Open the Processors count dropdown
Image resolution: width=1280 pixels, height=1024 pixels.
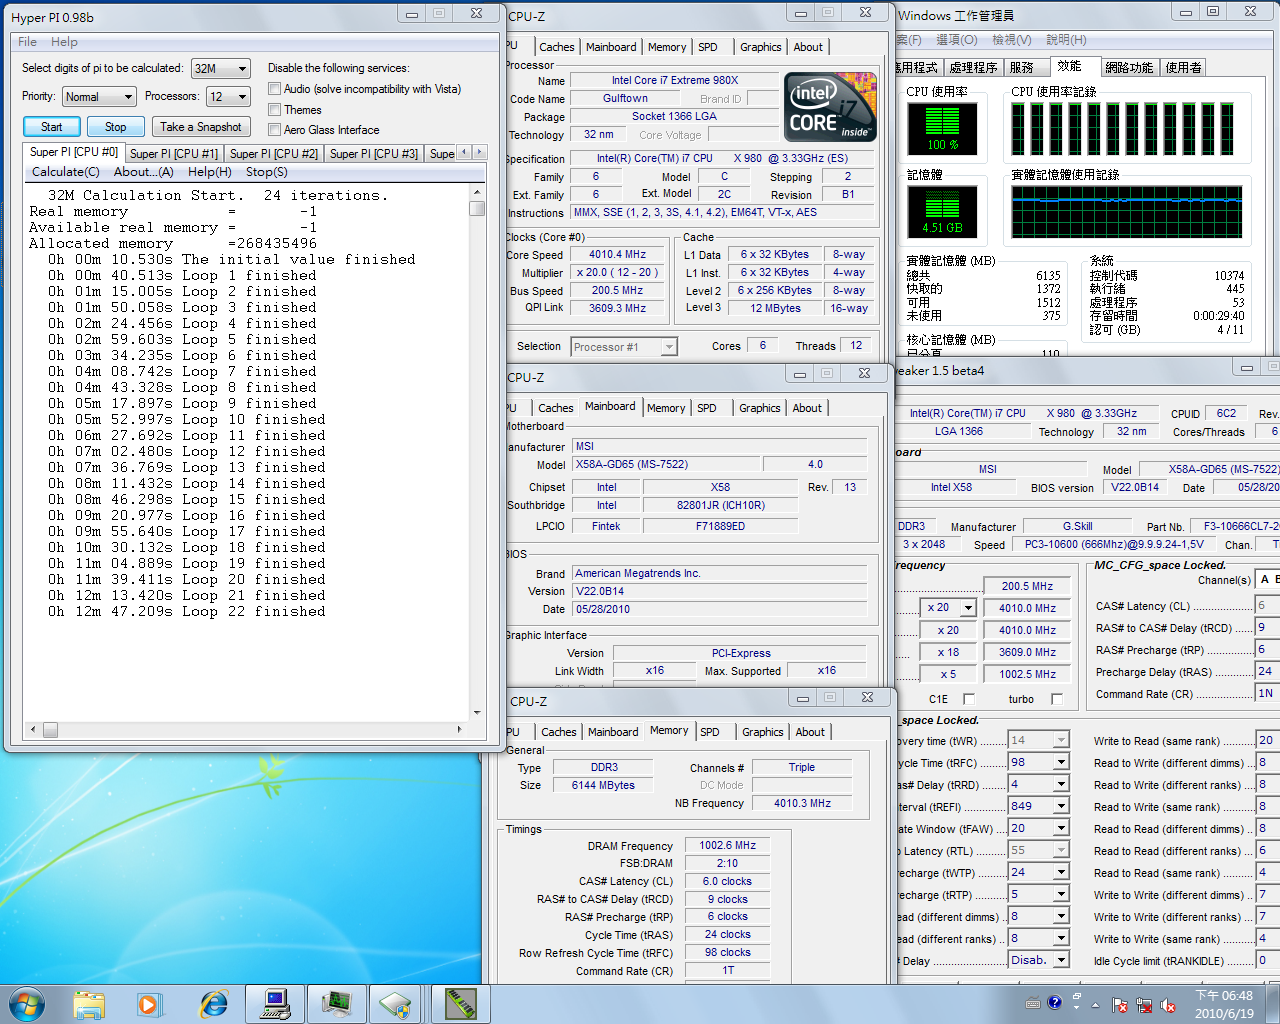(x=228, y=96)
